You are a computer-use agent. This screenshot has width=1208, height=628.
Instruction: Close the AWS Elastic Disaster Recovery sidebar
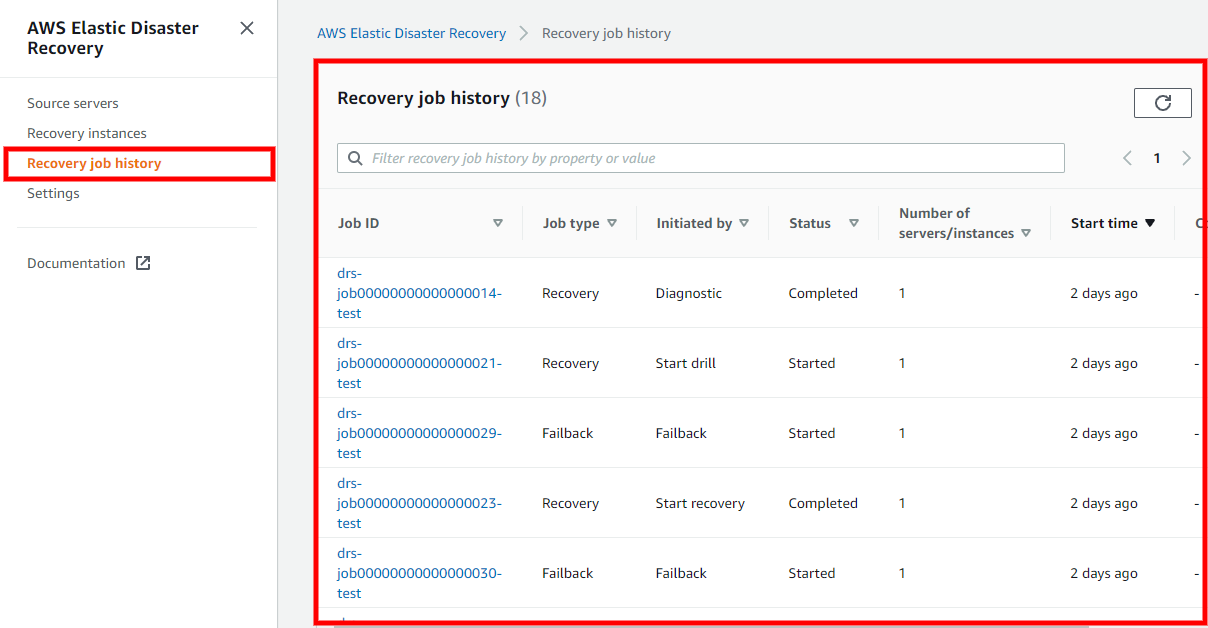247,28
